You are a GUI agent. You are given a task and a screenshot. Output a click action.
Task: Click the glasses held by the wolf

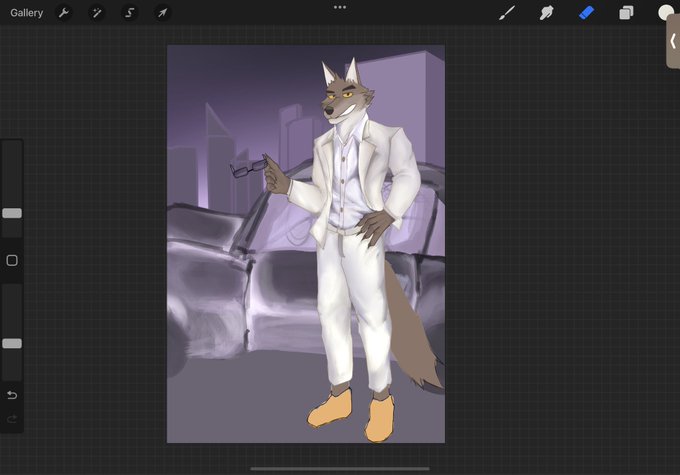coord(248,169)
